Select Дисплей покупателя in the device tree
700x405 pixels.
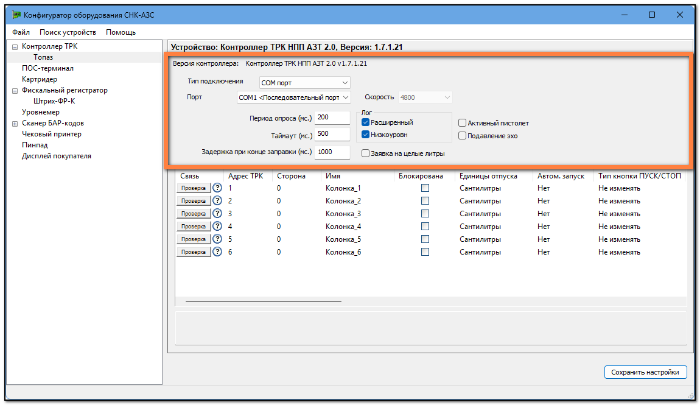(x=57, y=156)
